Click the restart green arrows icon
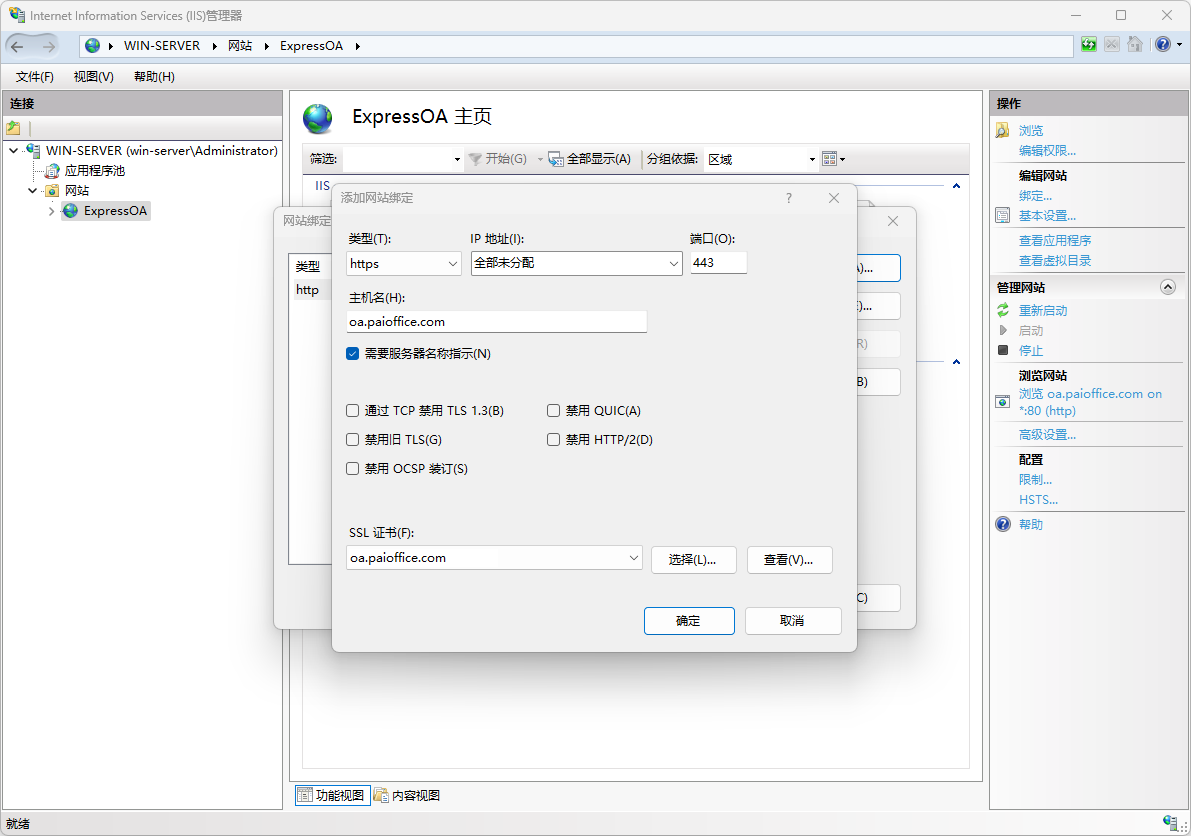 (x=1003, y=311)
